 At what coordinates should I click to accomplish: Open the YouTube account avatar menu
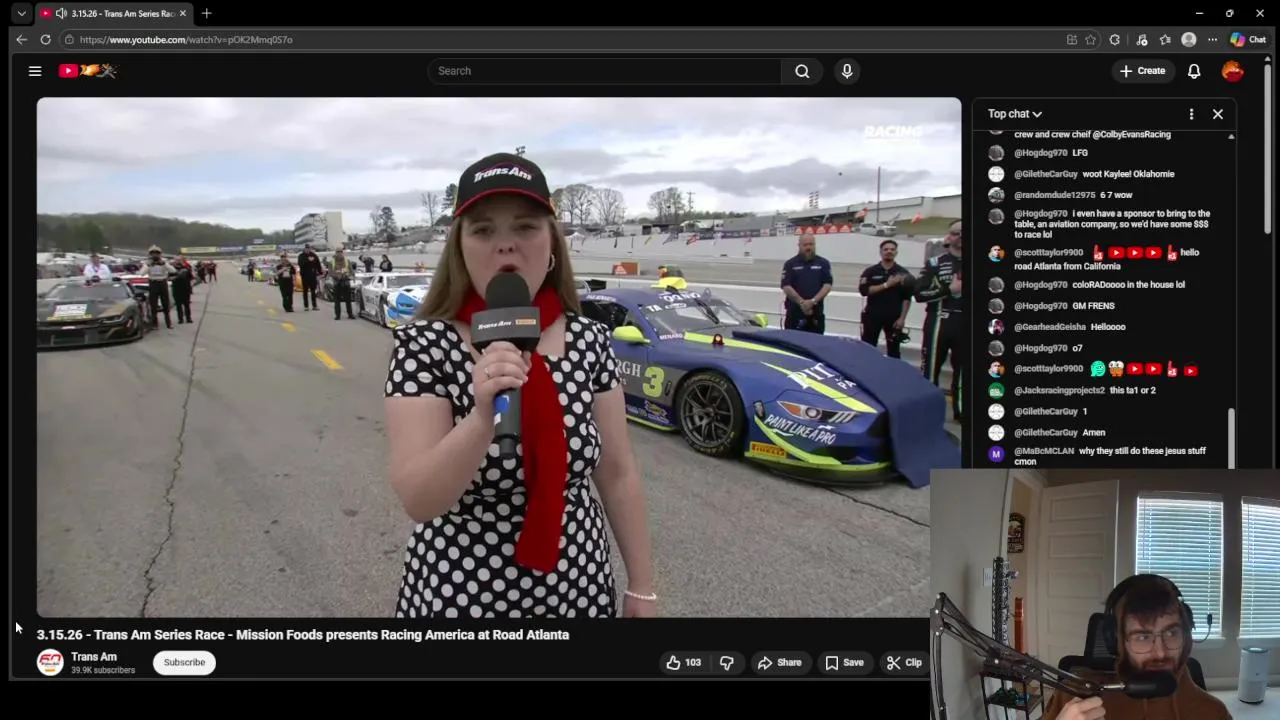[1233, 71]
